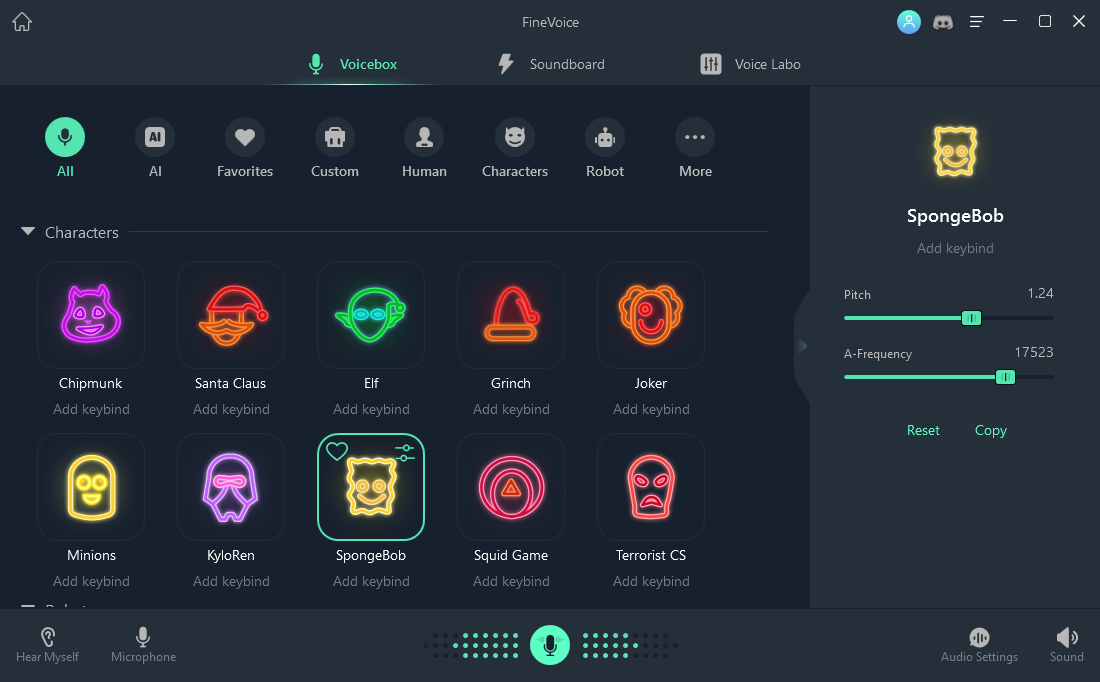Select the Joker voice
The width and height of the screenshot is (1100, 682).
(651, 315)
